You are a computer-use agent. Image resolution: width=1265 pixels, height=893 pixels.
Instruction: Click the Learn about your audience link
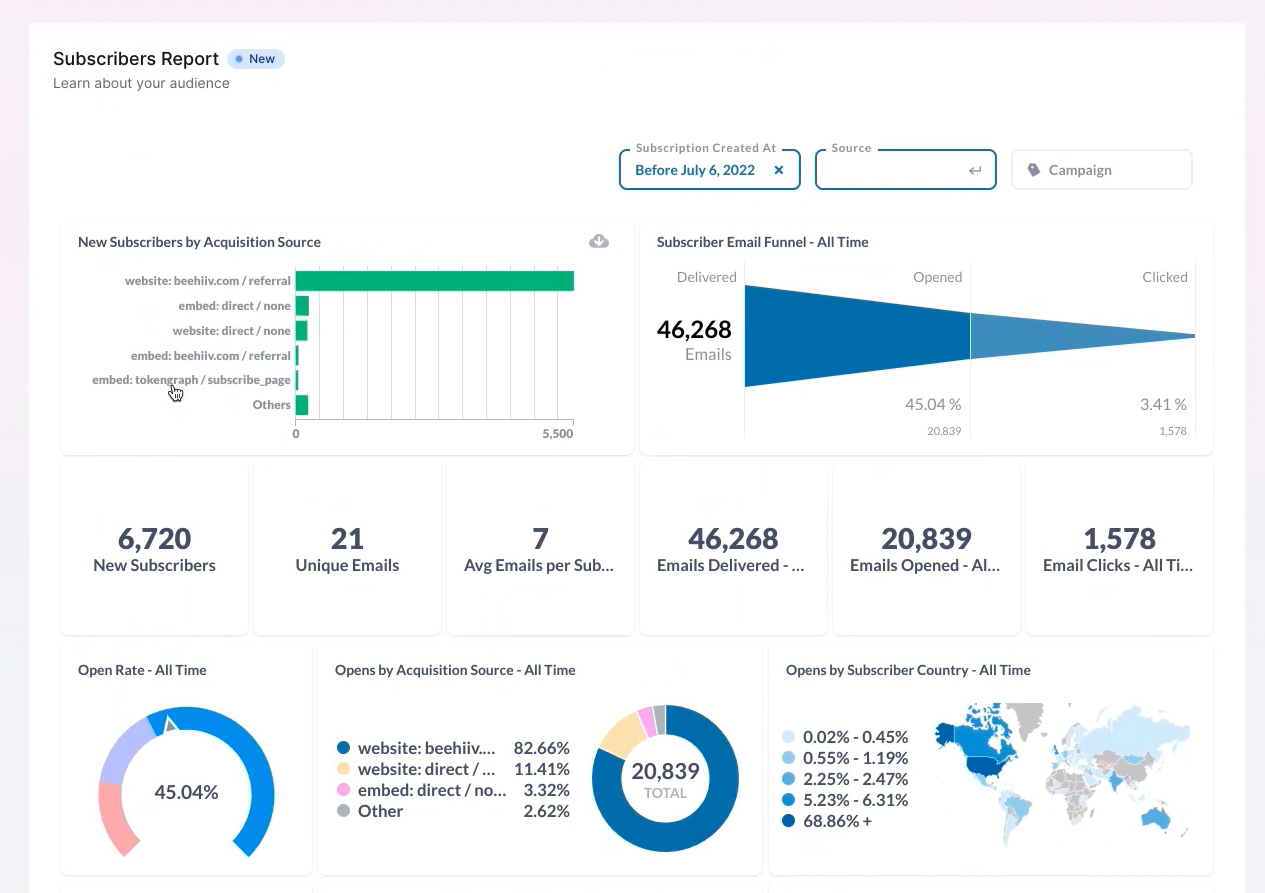[x=141, y=83]
